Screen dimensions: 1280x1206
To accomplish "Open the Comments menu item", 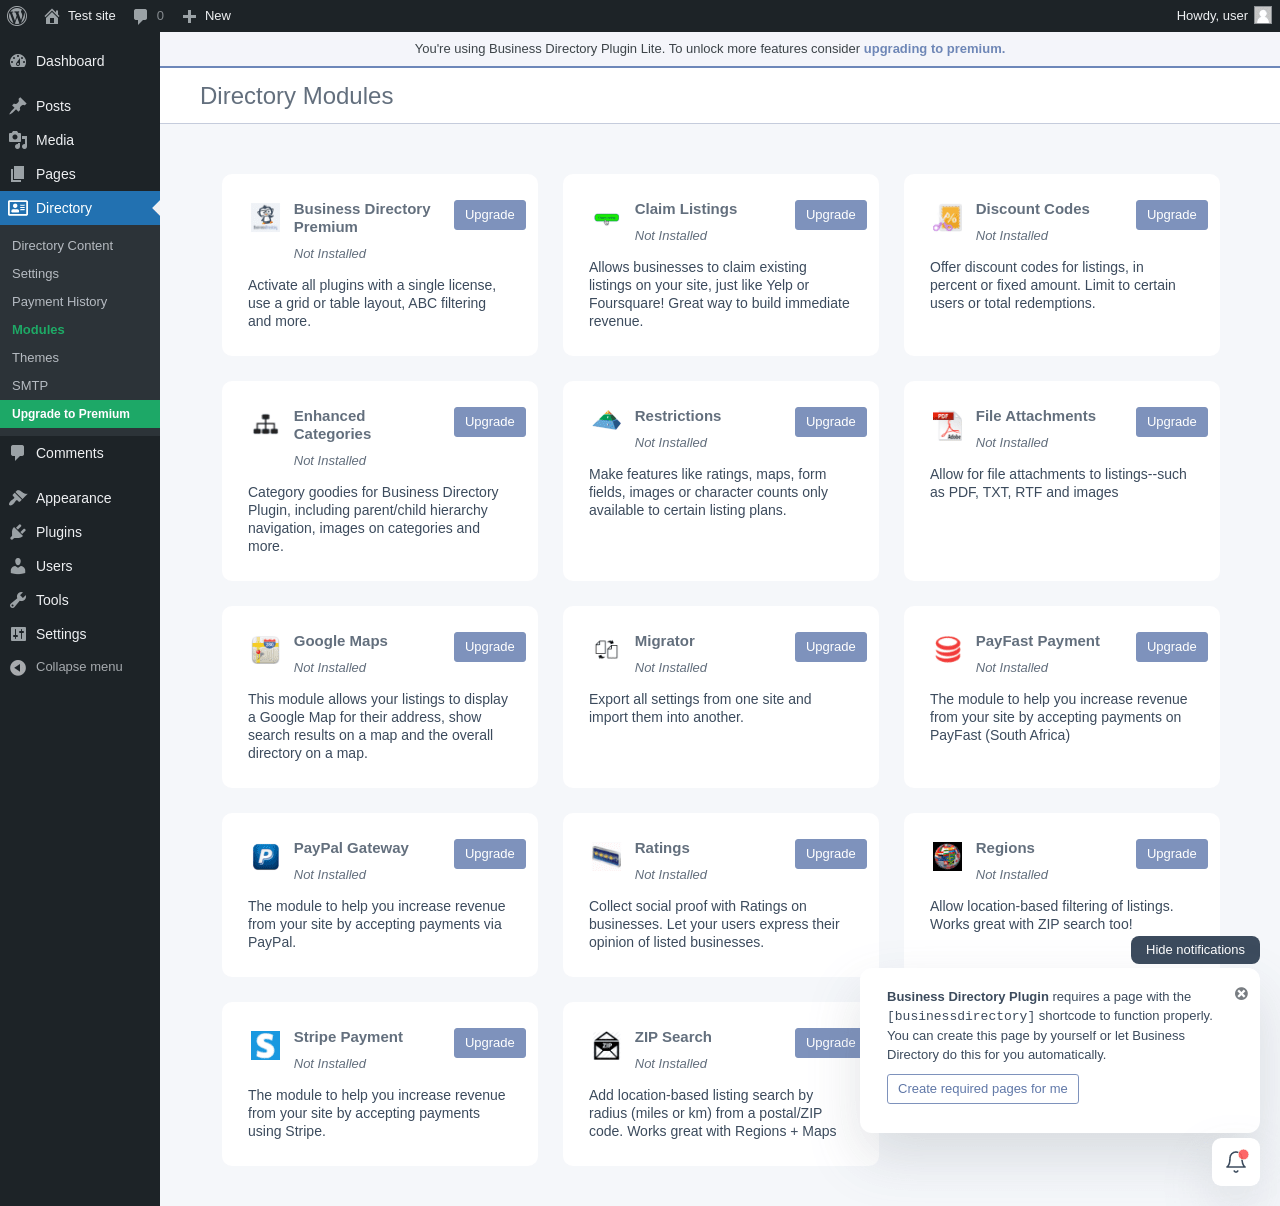I will pos(80,453).
